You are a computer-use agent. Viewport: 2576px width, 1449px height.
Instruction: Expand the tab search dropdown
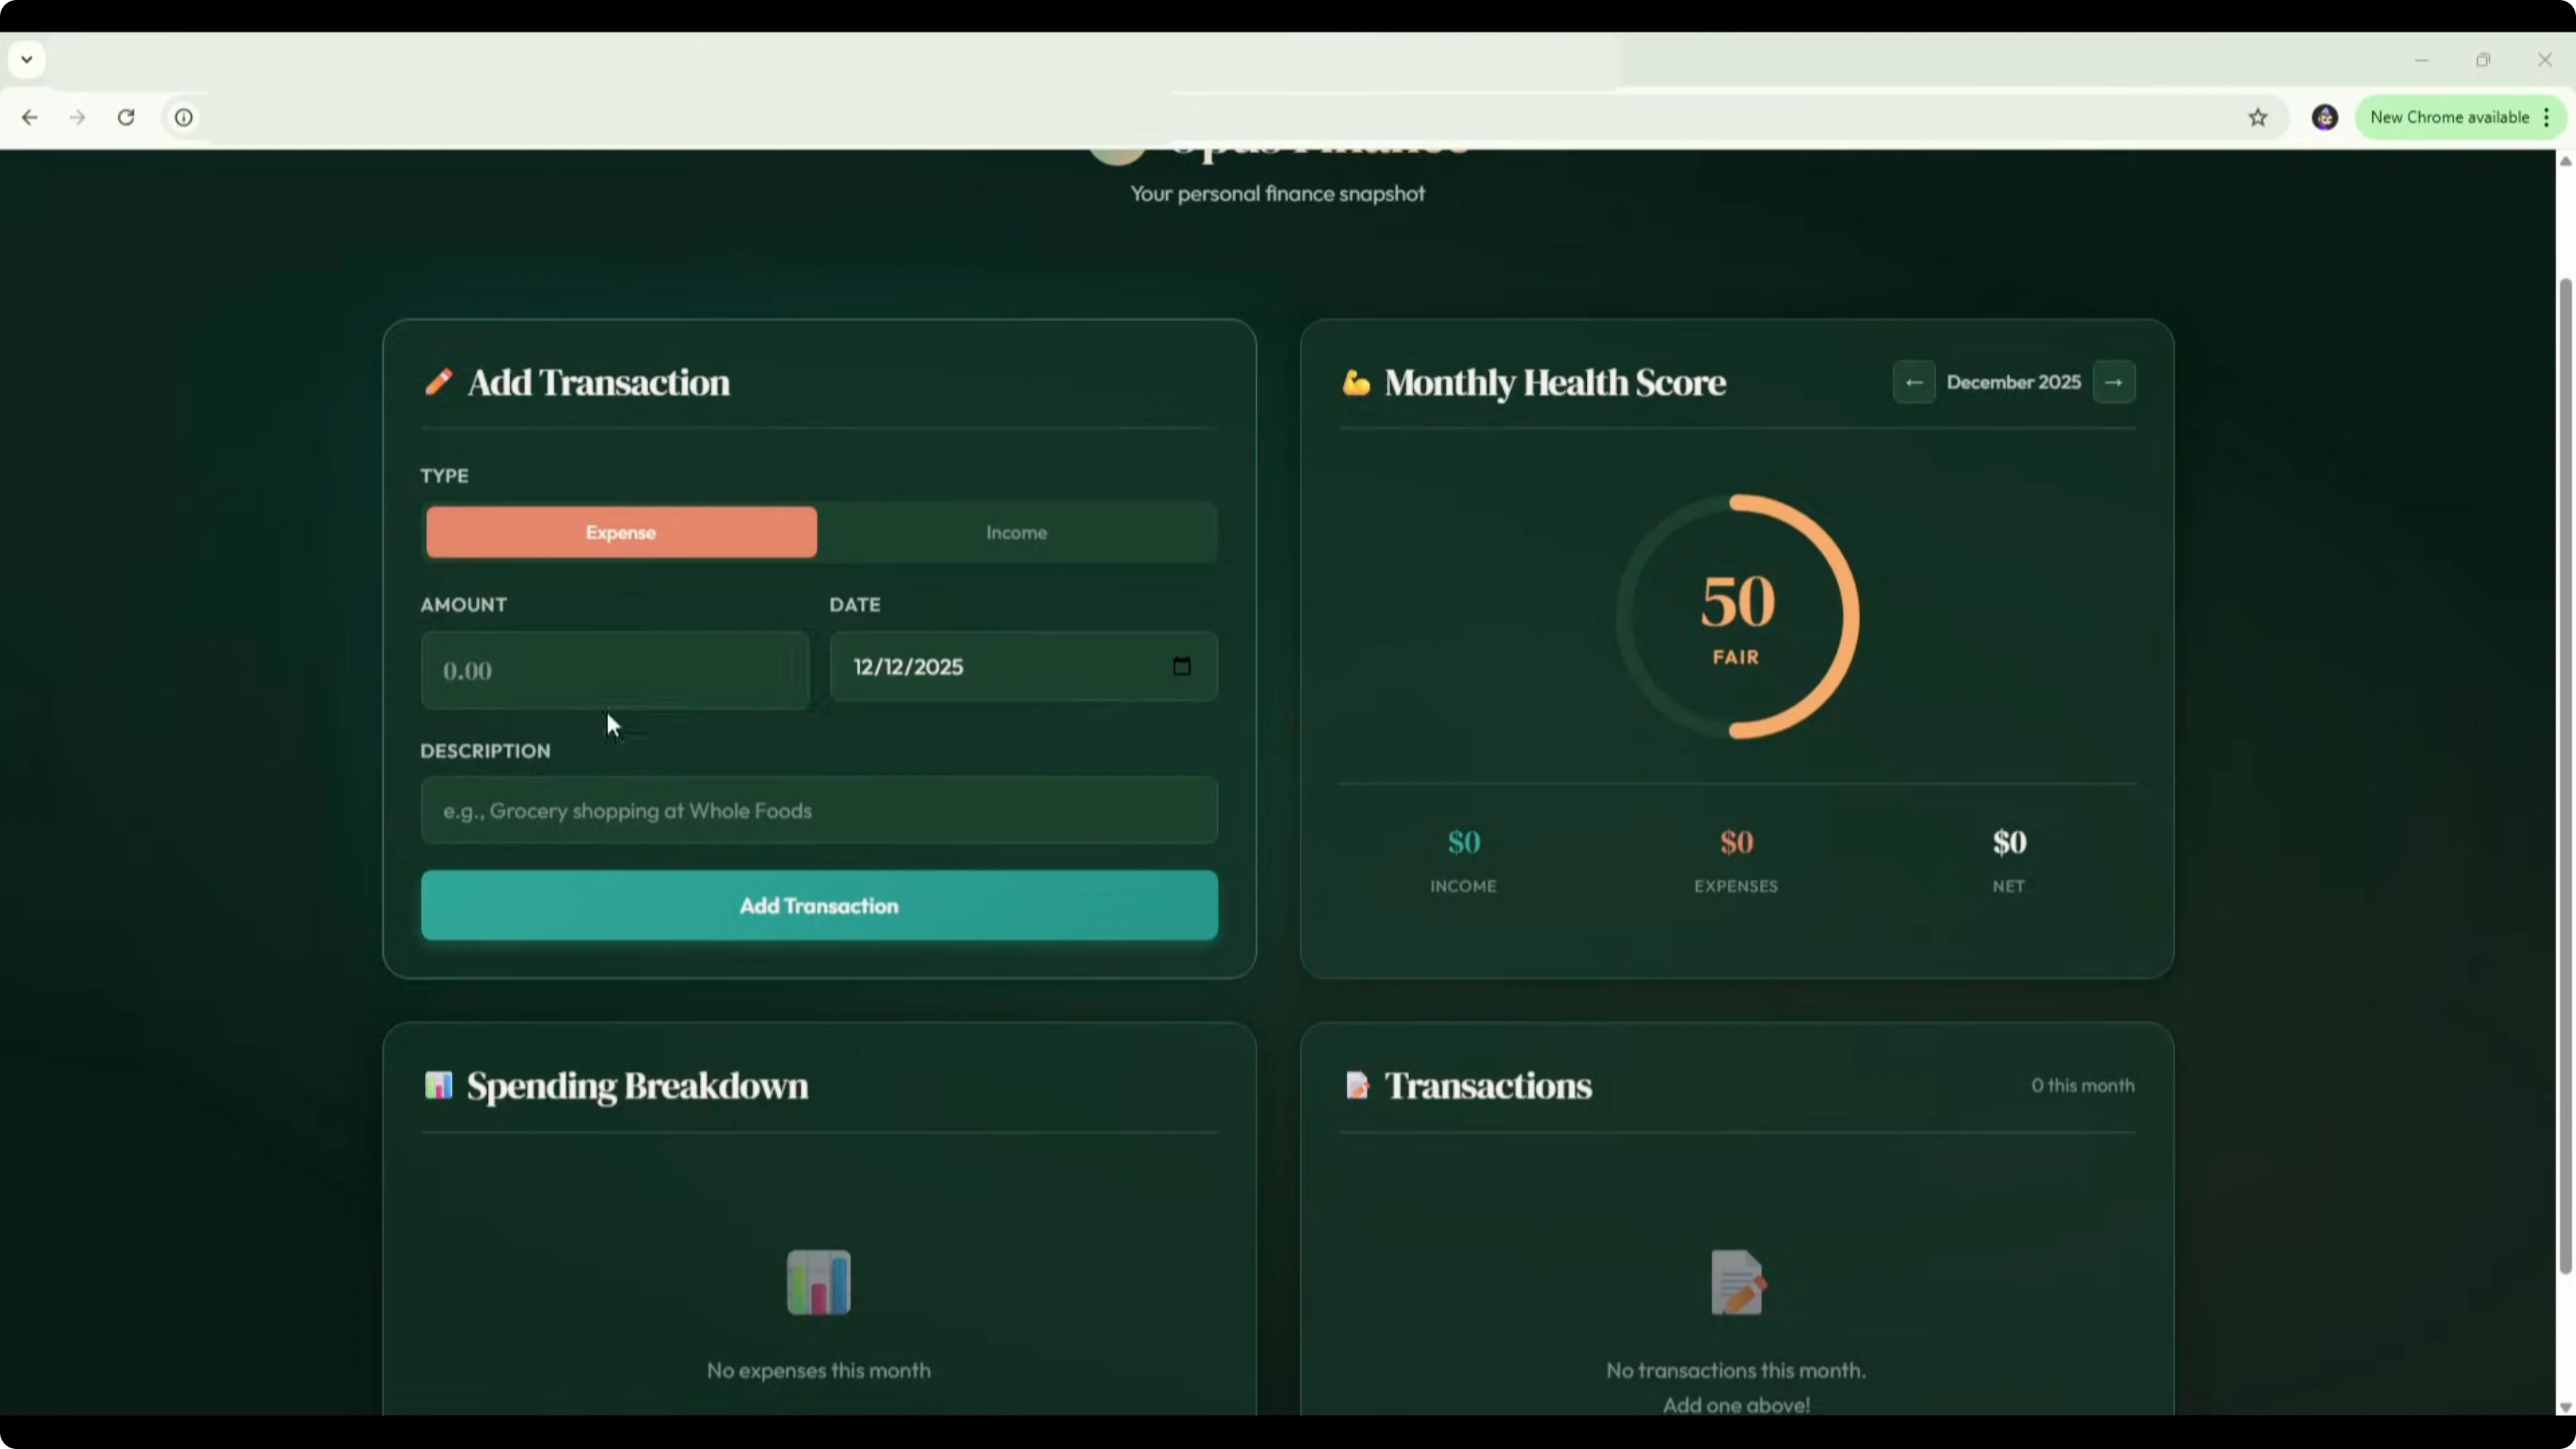27,59
